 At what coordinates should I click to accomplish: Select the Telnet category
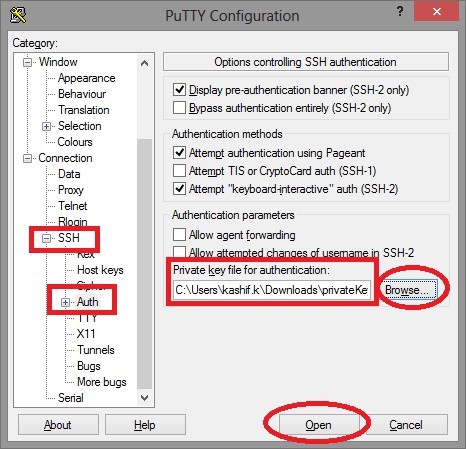pos(73,206)
